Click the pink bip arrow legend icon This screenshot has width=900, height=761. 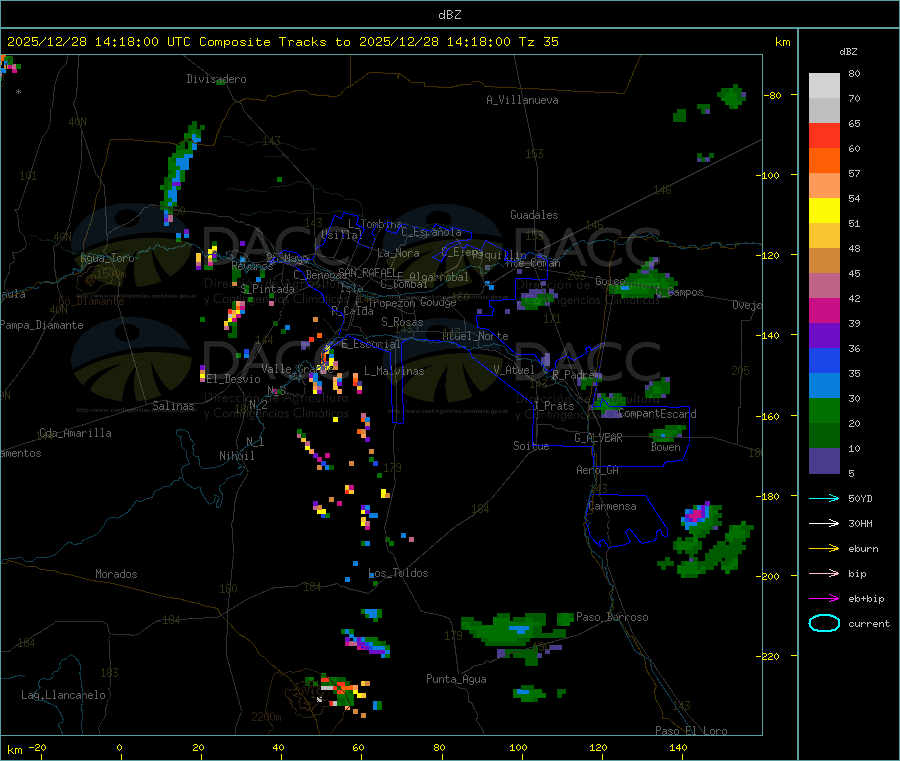tap(824, 573)
